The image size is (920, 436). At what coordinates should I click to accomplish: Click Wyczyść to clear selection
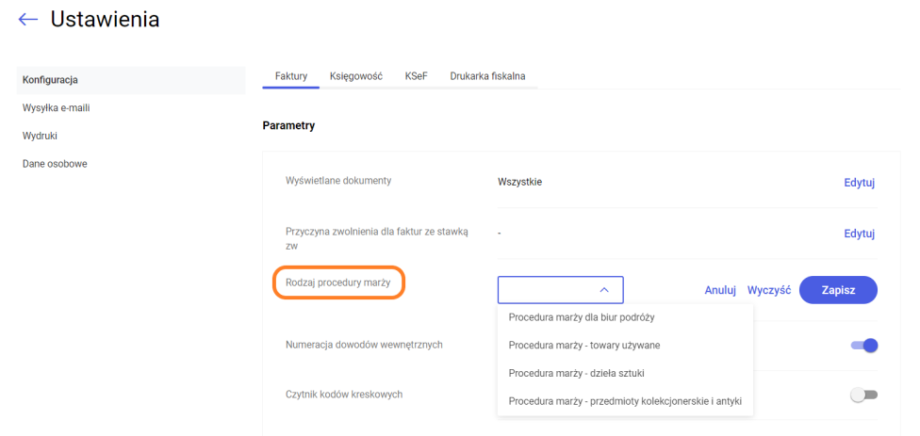pyautogui.click(x=769, y=290)
